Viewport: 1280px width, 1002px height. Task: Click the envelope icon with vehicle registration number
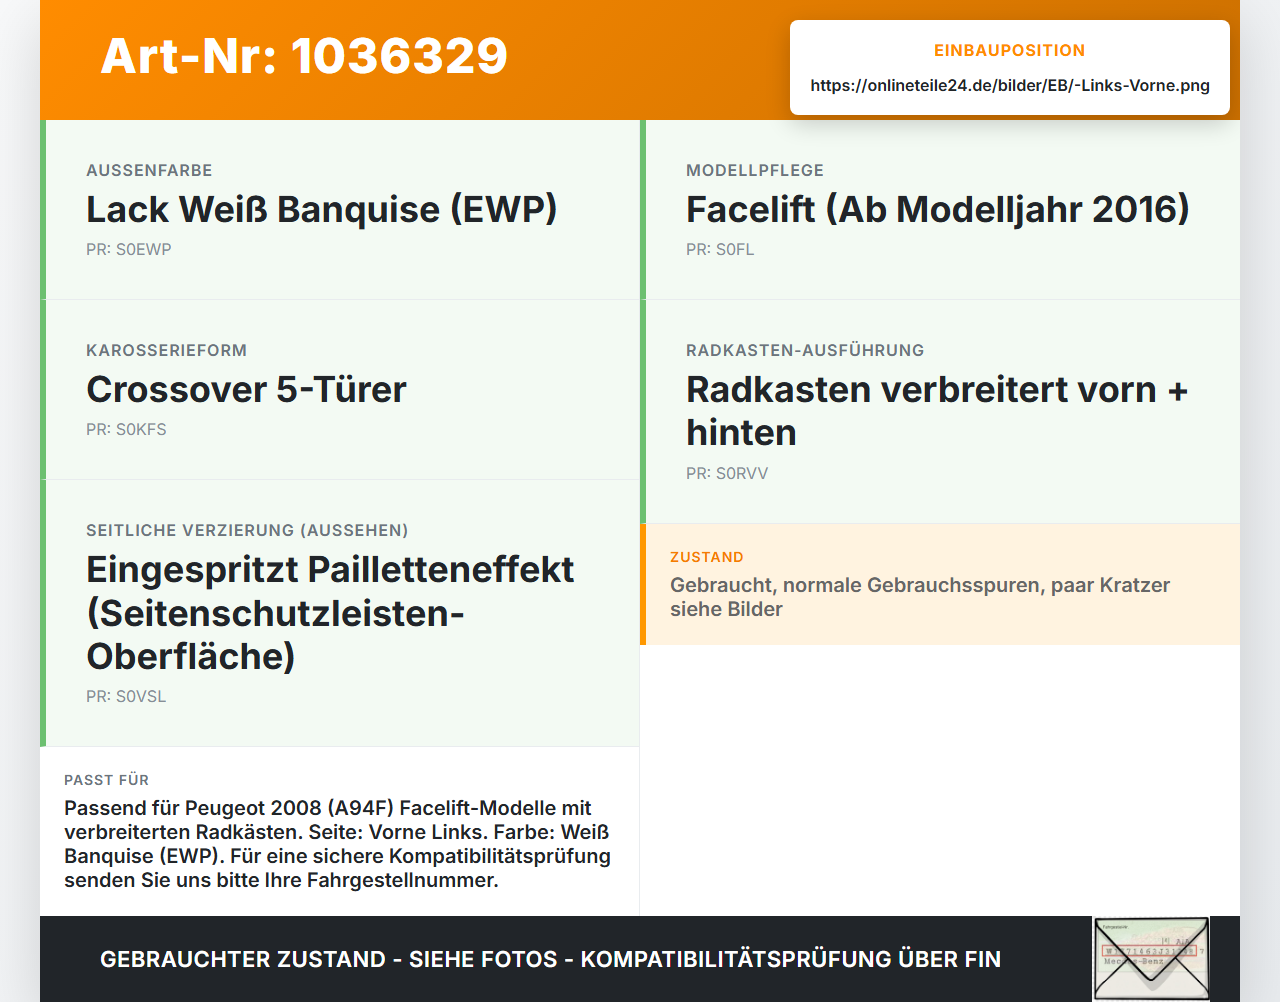point(1151,958)
